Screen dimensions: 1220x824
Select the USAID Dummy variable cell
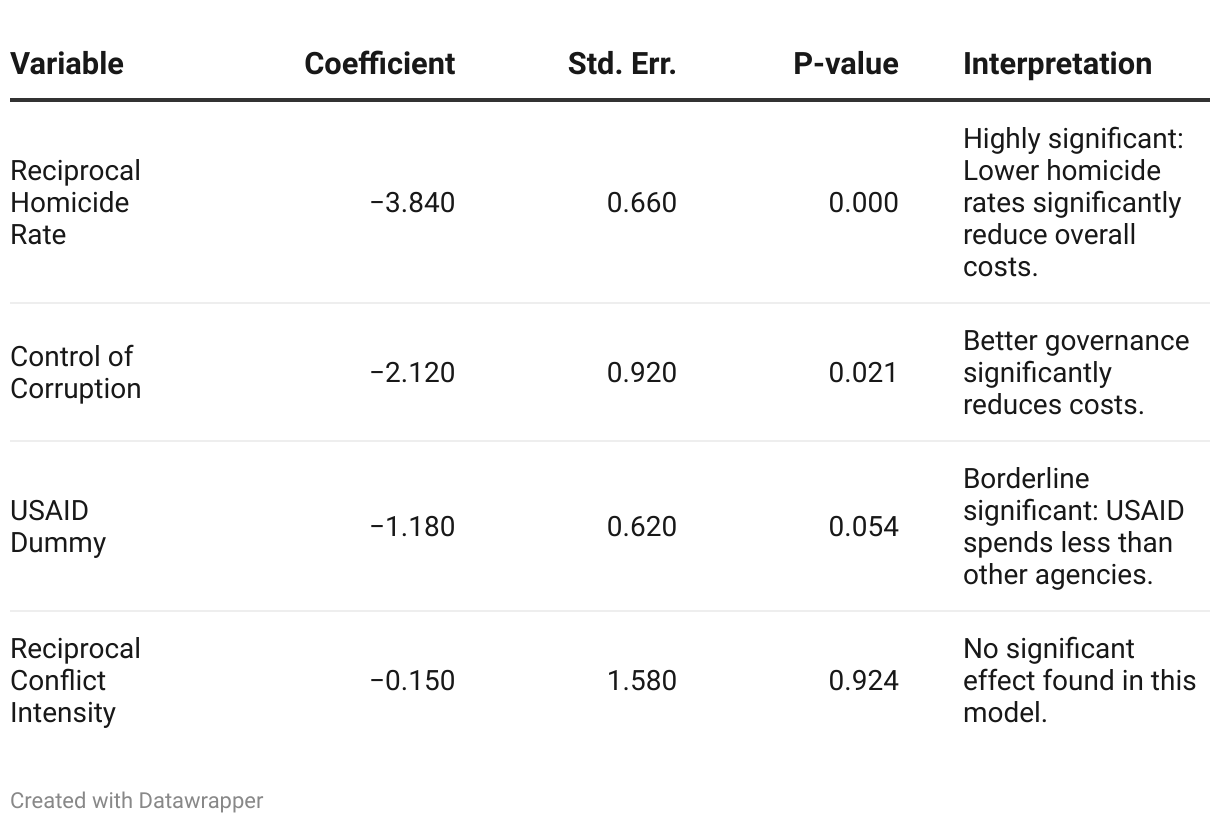[x=58, y=527]
